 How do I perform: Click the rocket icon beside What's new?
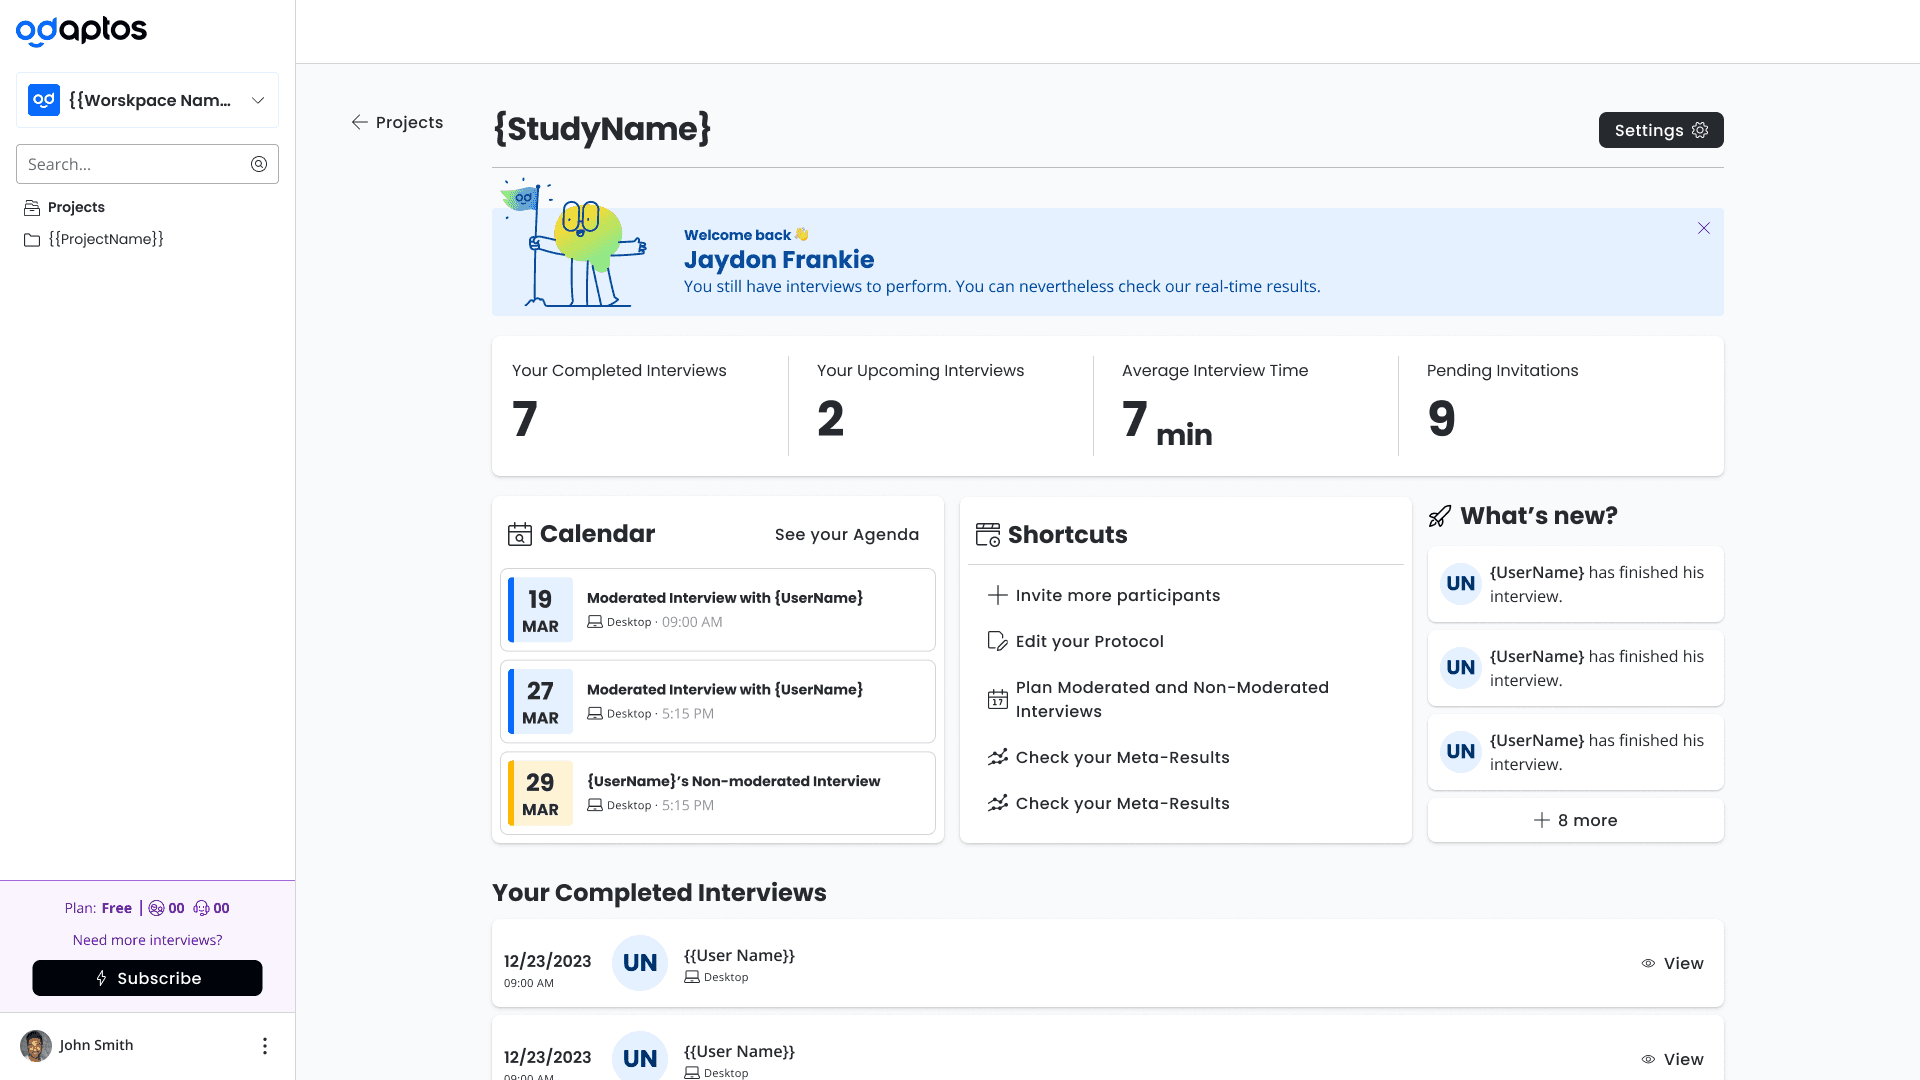pyautogui.click(x=1440, y=516)
